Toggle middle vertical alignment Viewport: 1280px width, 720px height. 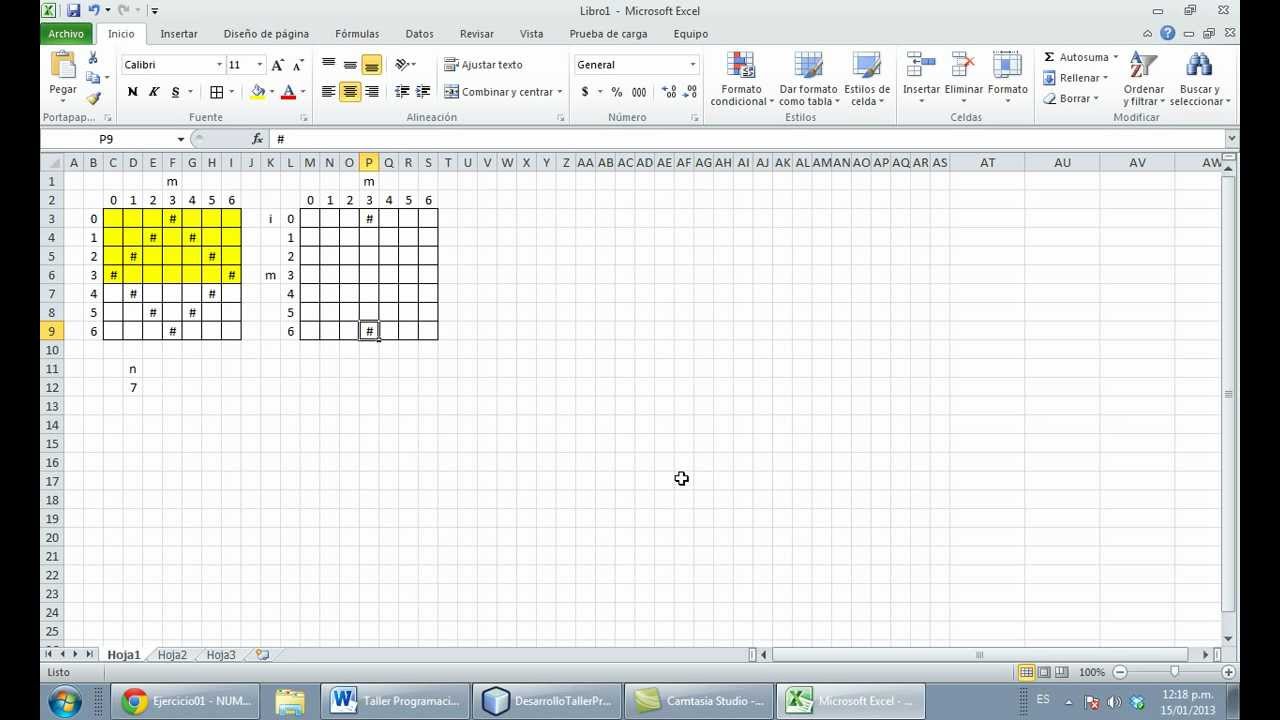pos(350,65)
